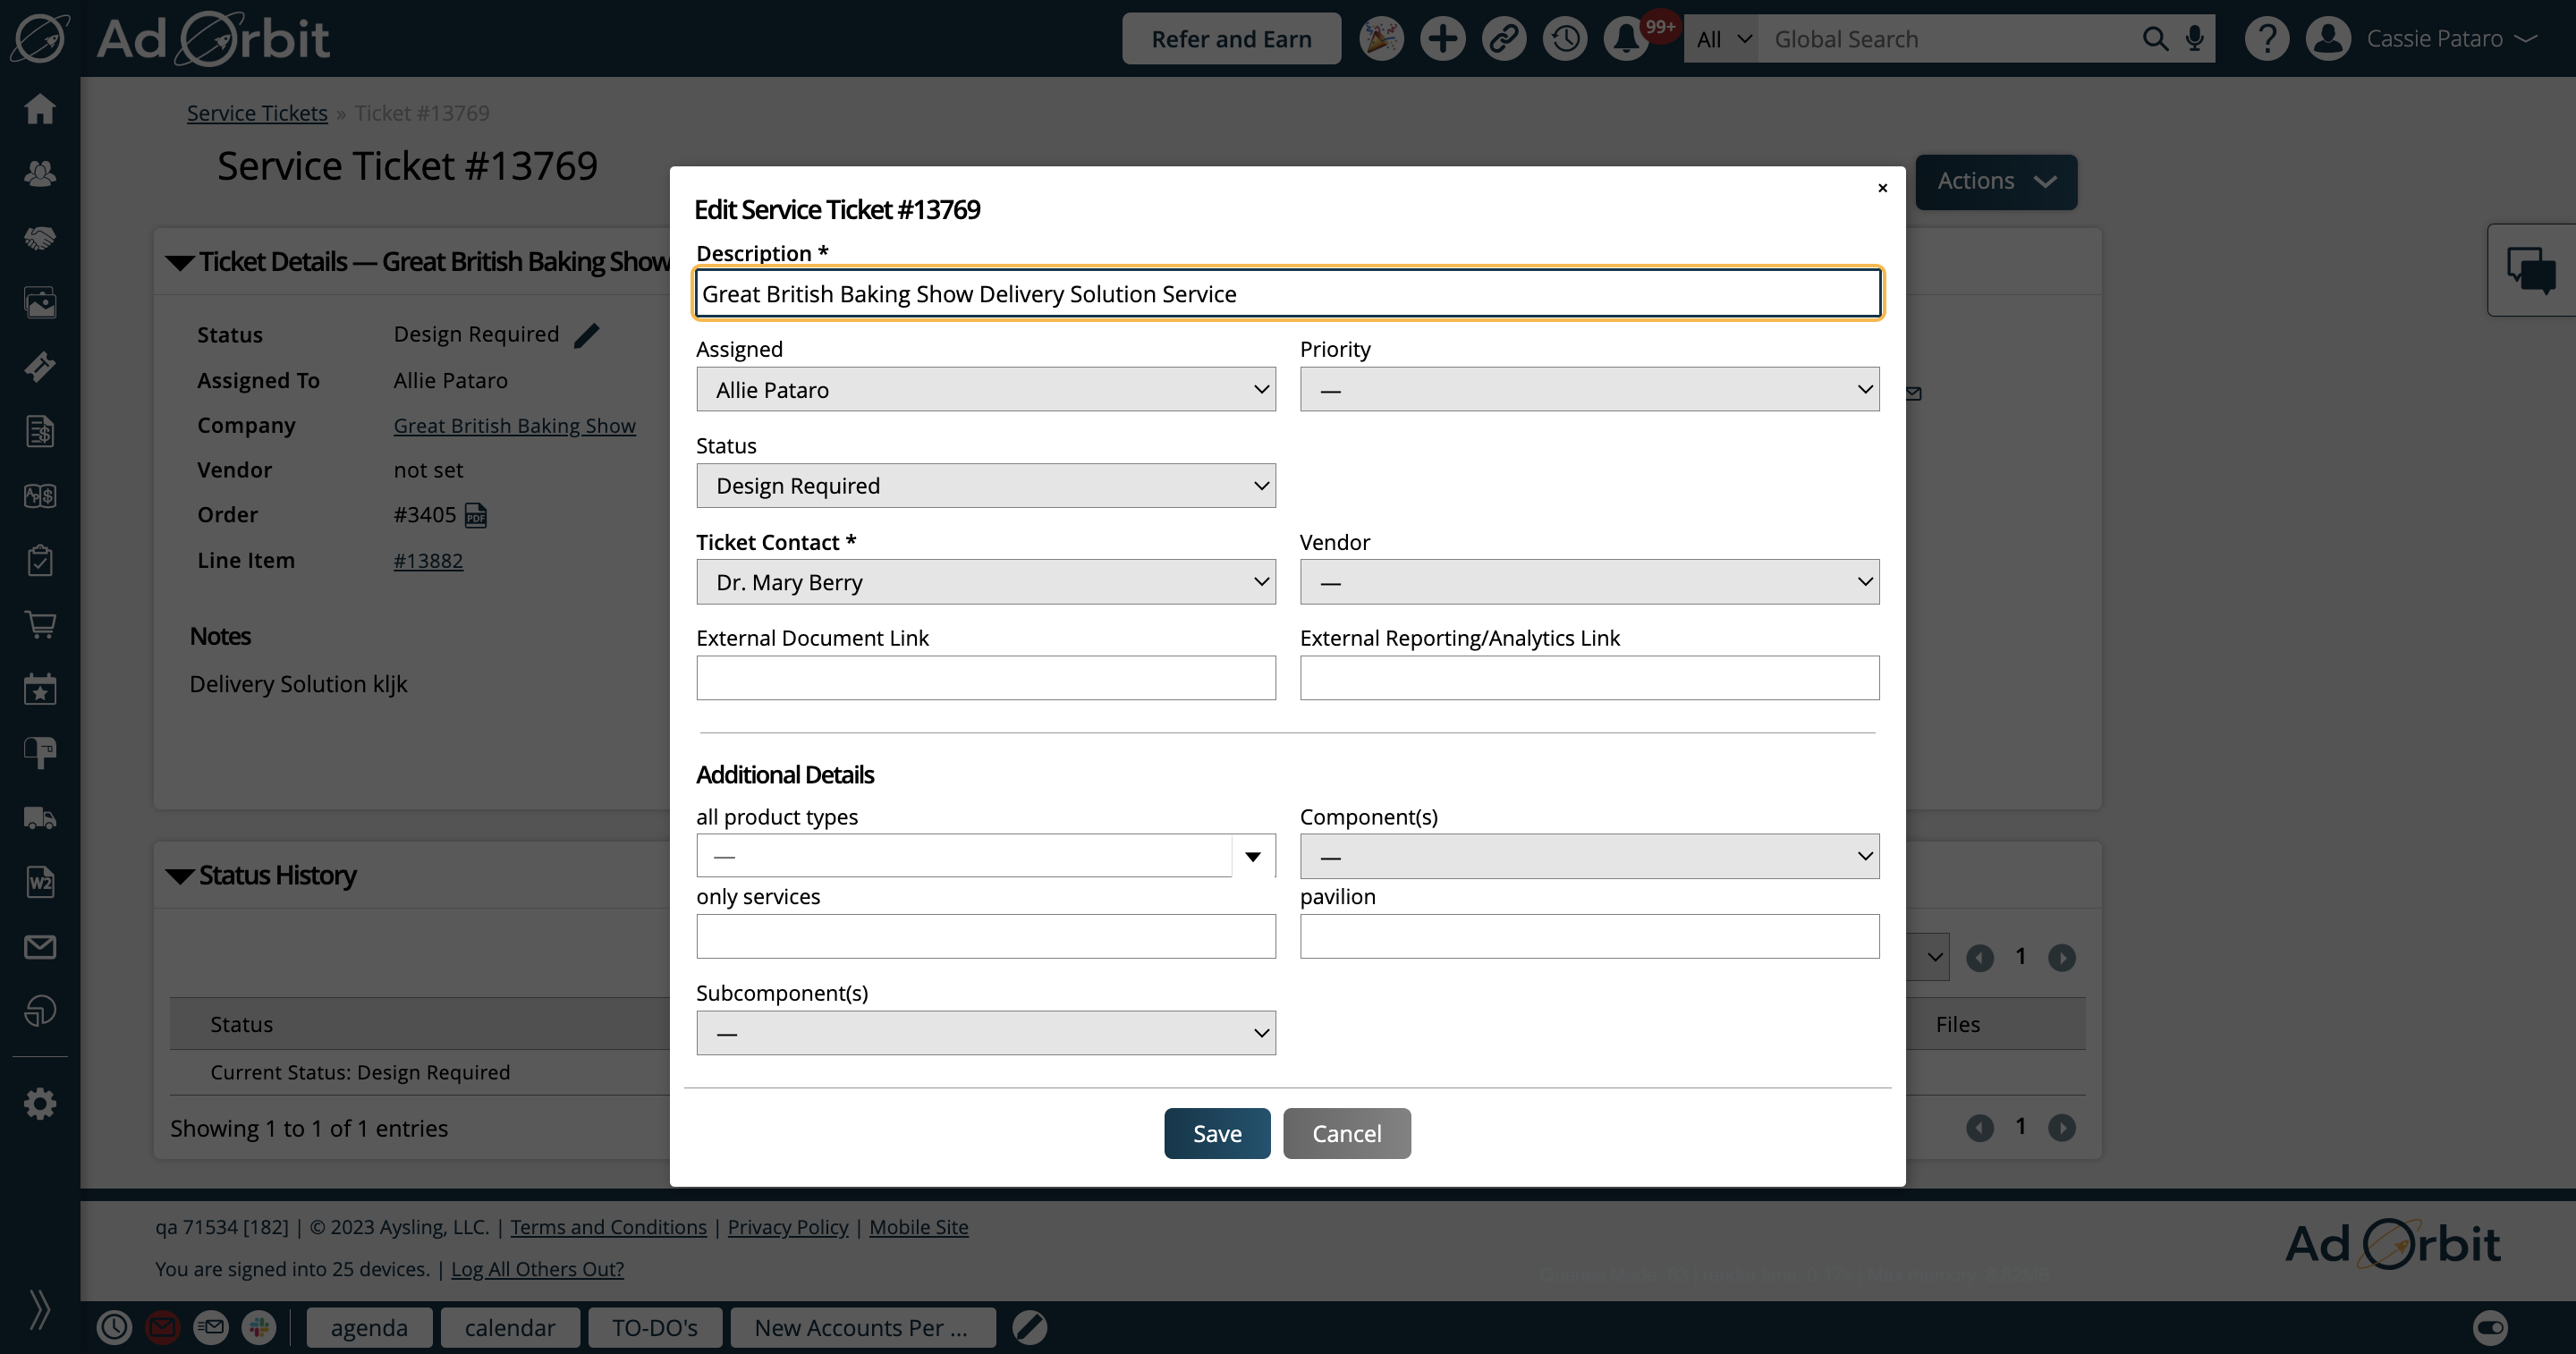Expand the sidebar with double chevron
The height and width of the screenshot is (1354, 2576).
pos(40,1309)
